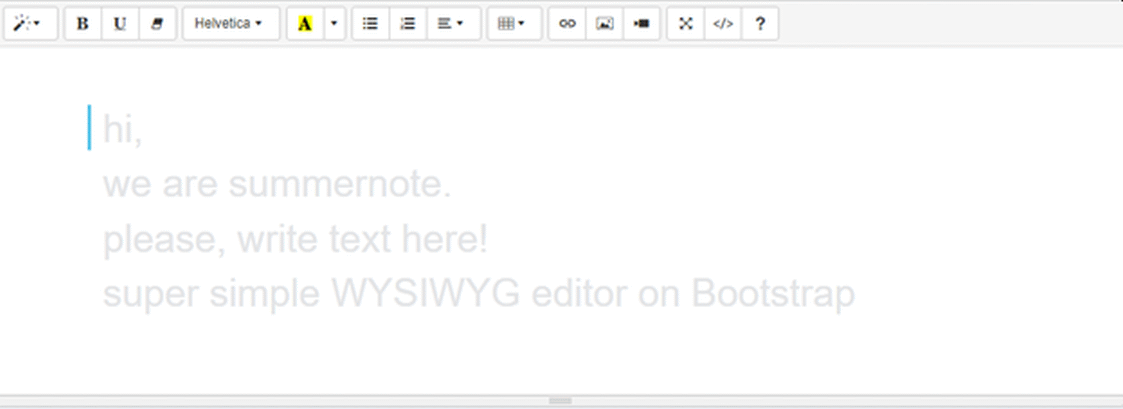The height and width of the screenshot is (409, 1123).
Task: Open help with the question mark button
Action: (760, 24)
